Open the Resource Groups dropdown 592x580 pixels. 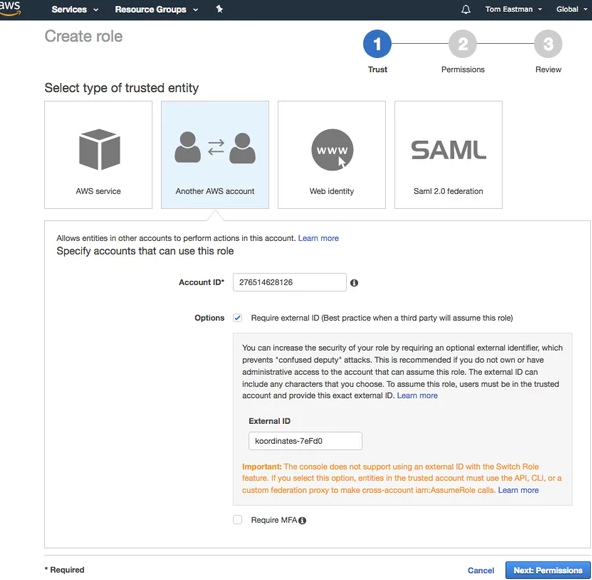156,9
